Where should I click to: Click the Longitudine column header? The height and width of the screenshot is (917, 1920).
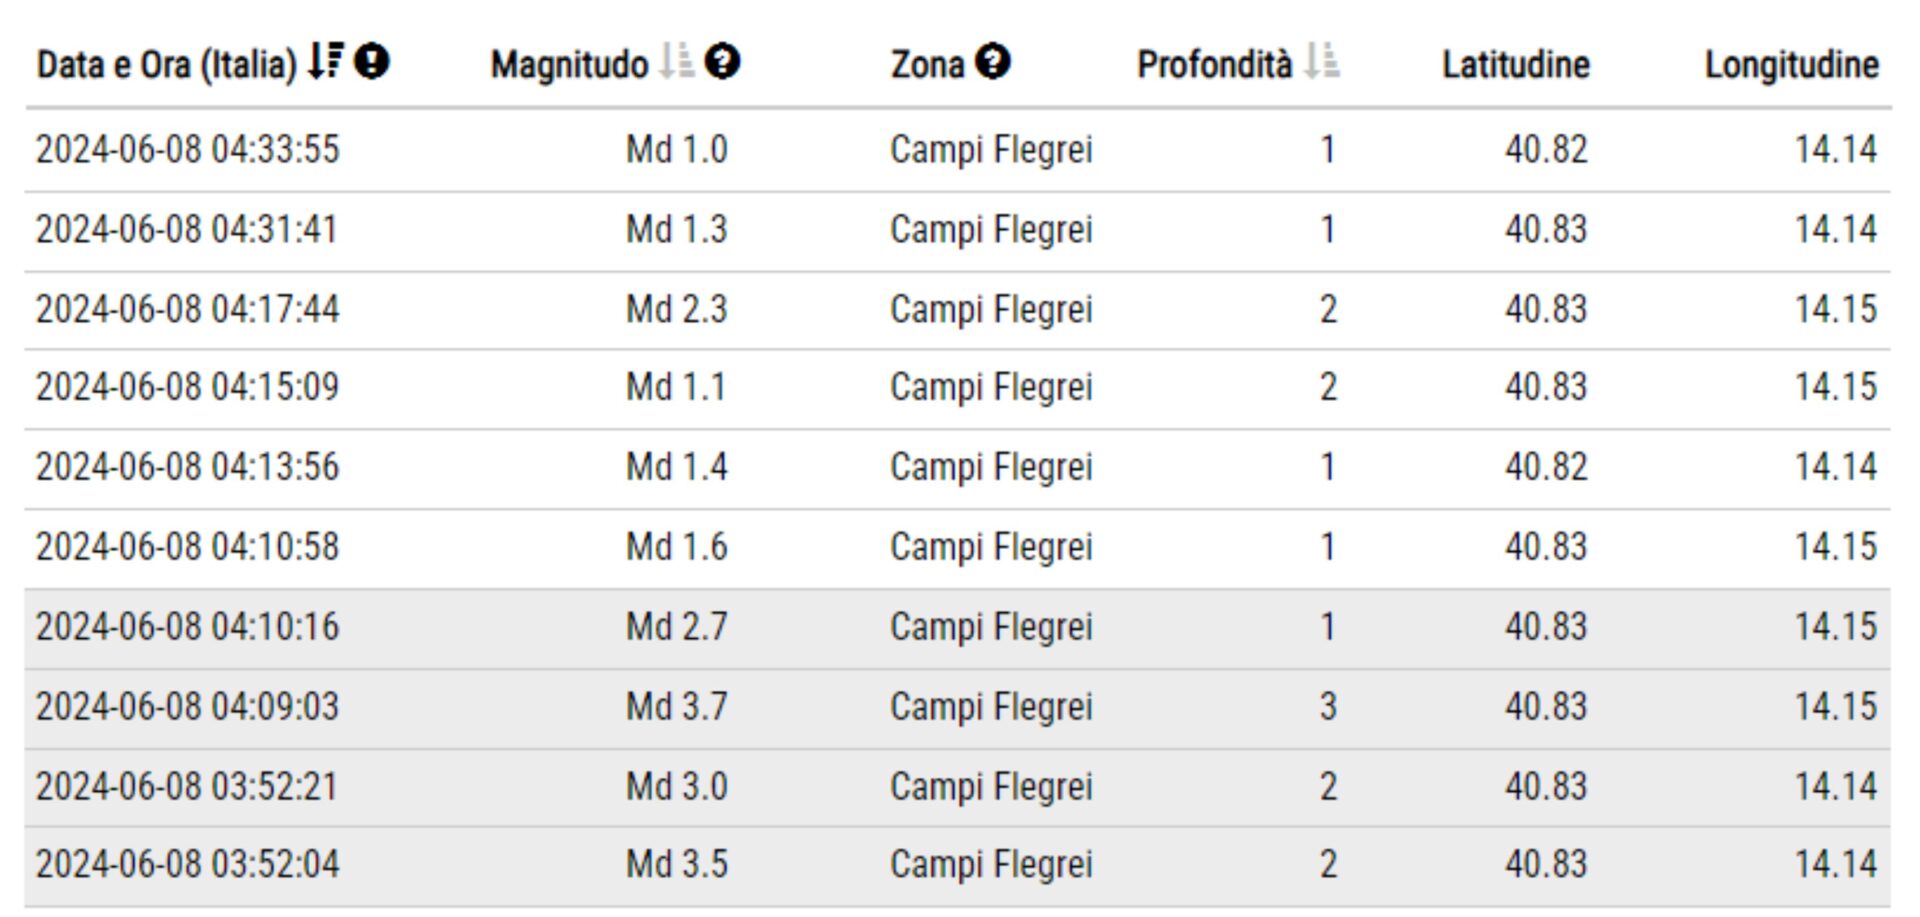1791,65
